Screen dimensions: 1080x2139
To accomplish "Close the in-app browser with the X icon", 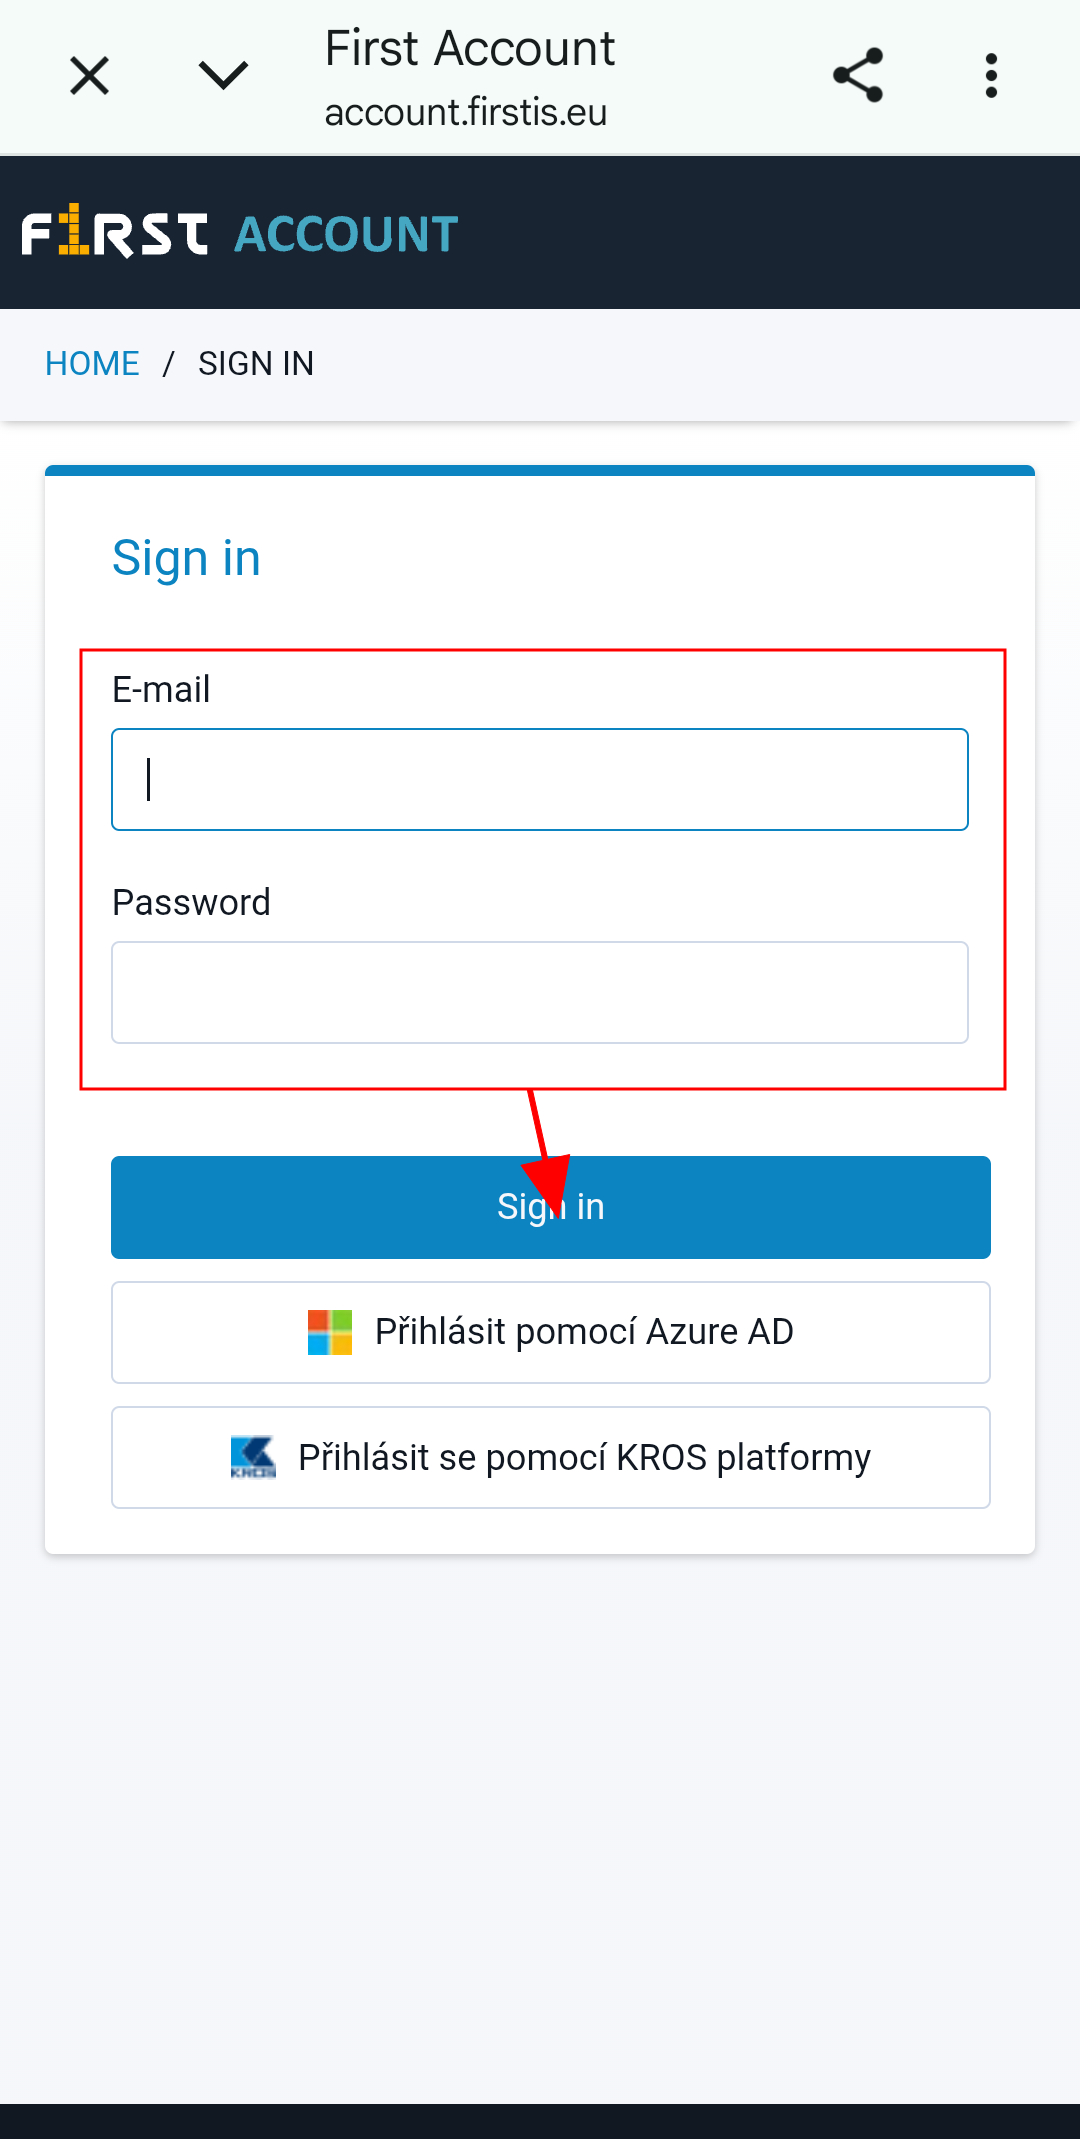I will [x=89, y=76].
